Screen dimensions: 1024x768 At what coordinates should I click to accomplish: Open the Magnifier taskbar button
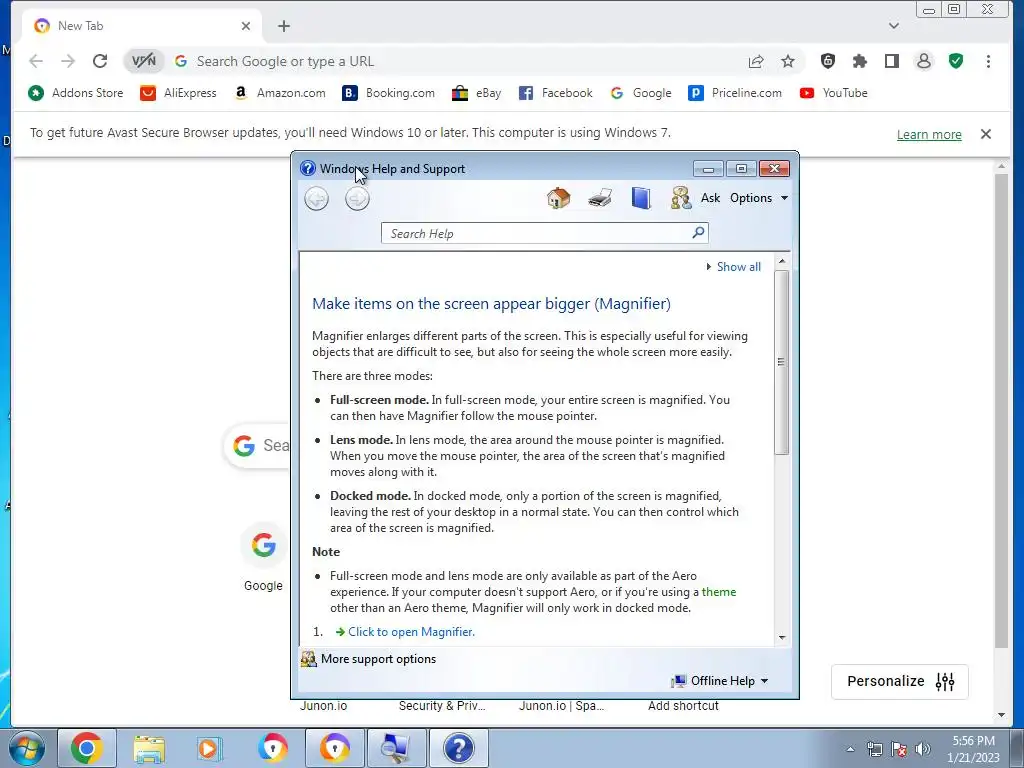click(x=396, y=748)
